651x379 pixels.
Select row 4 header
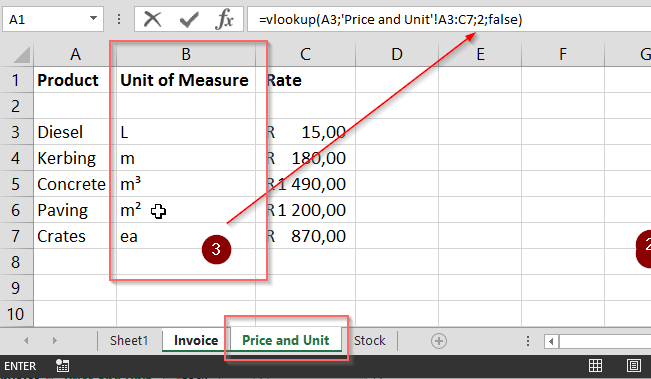click(17, 158)
